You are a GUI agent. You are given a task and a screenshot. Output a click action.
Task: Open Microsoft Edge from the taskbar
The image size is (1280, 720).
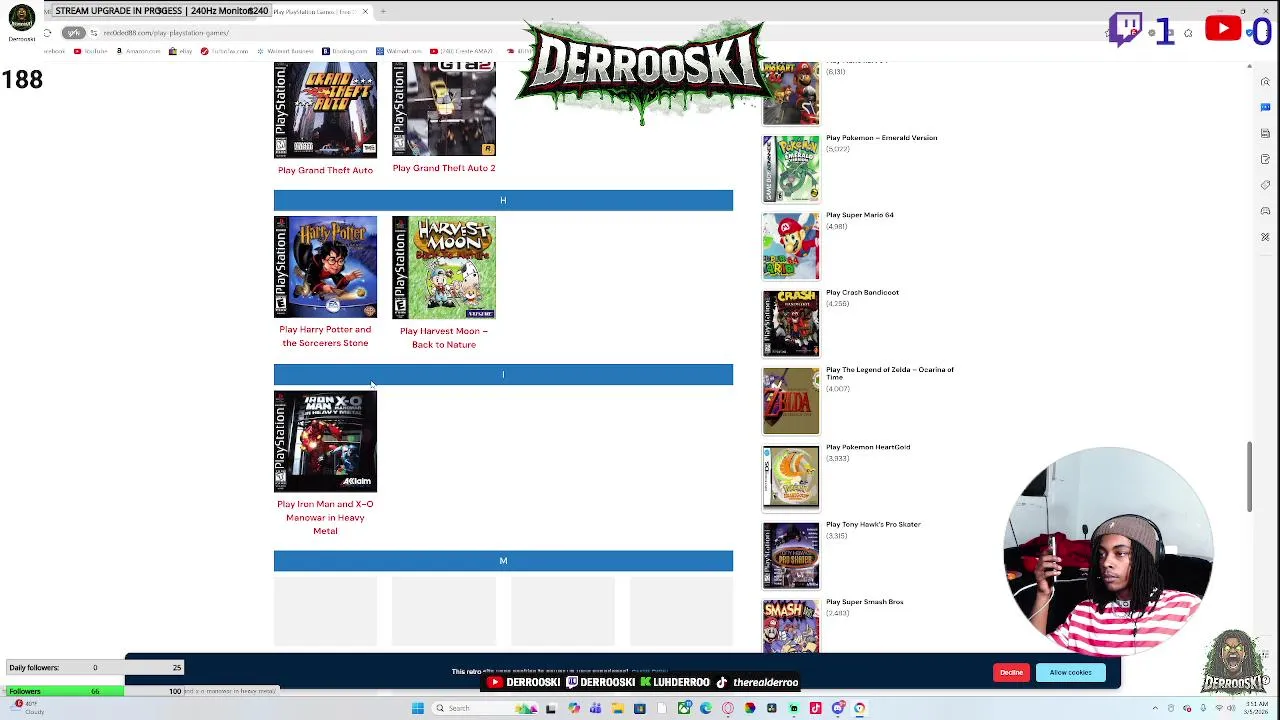click(706, 708)
